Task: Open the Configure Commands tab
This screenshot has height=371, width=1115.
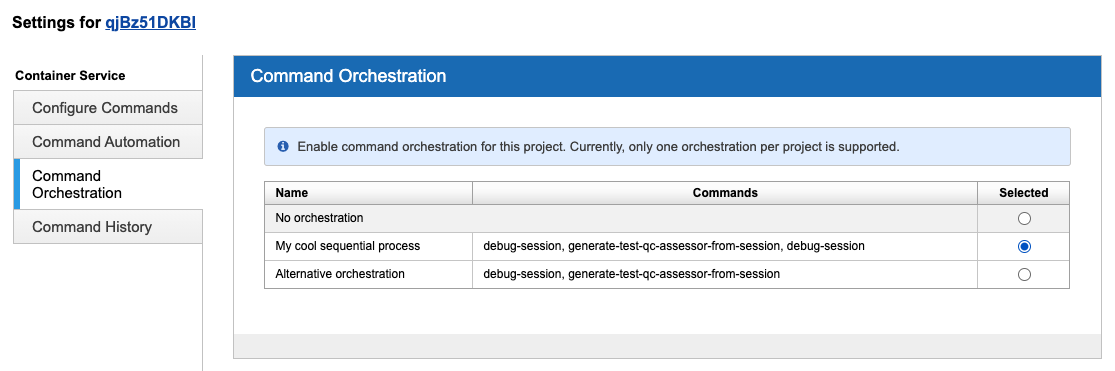Action: click(x=108, y=108)
